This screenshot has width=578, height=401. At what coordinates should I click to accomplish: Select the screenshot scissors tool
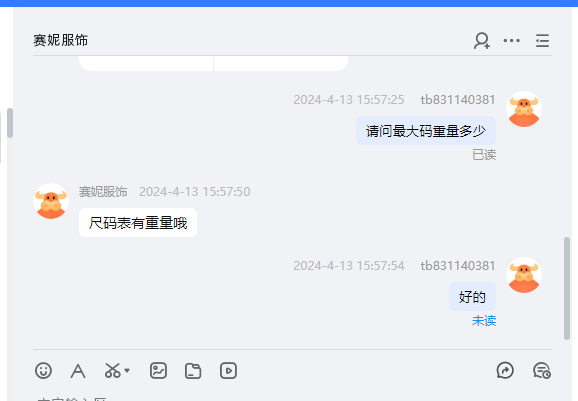tap(112, 370)
